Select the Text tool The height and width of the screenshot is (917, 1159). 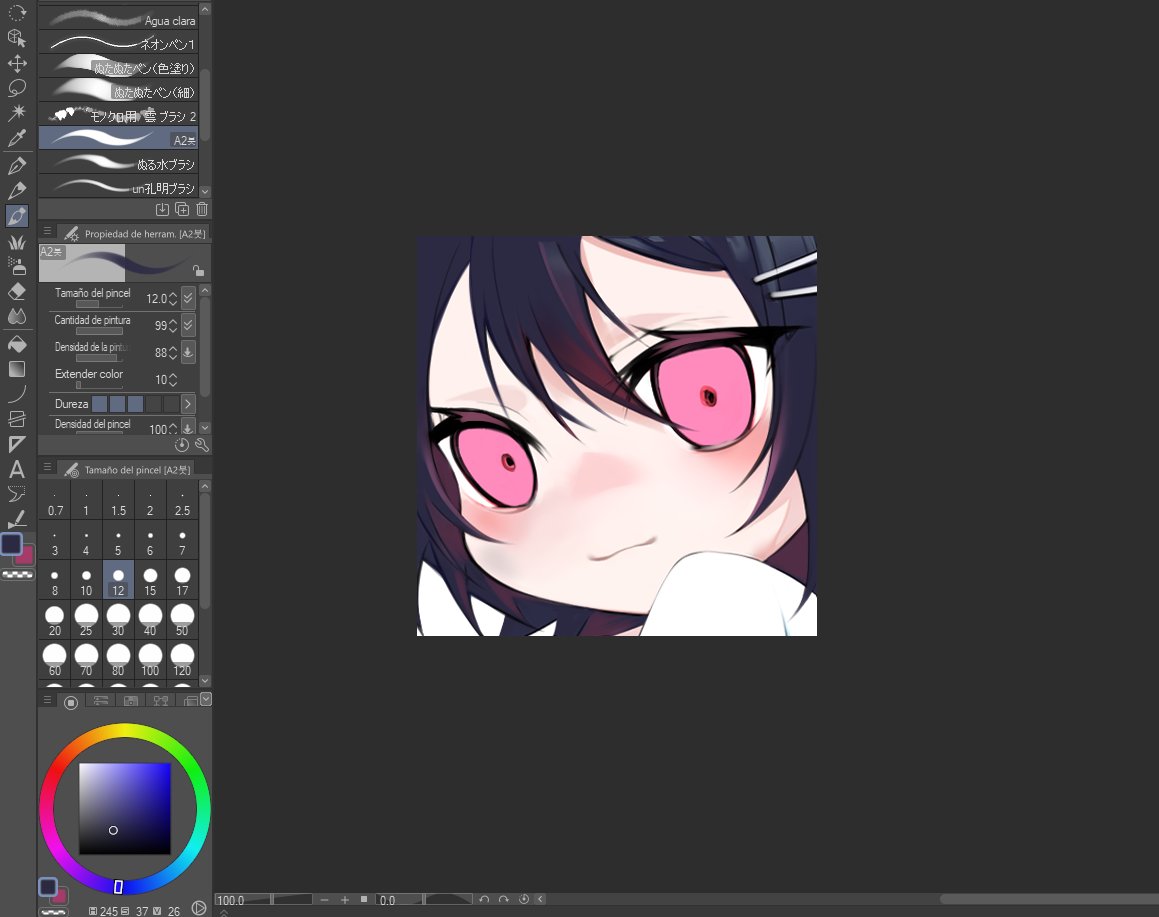point(16,469)
